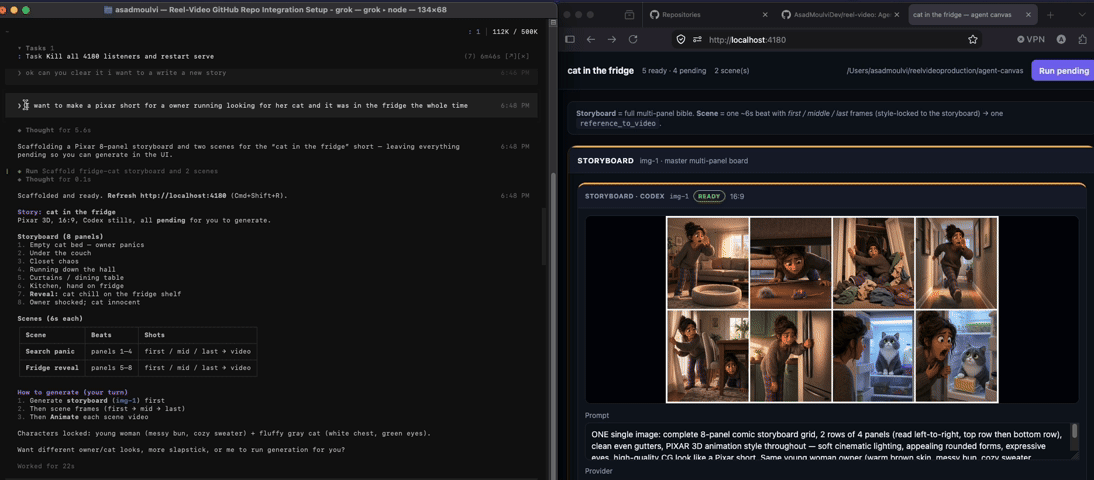Viewport: 1094px width, 480px height.
Task: Expand 'Run Scaffold fridge-cat storyboard' step
Action: click(117, 171)
